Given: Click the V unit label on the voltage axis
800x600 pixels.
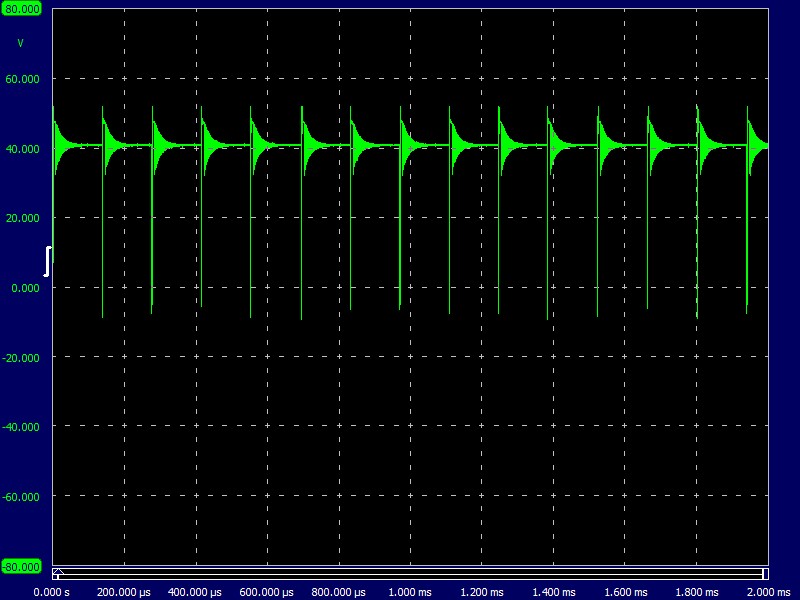Looking at the screenshot, I should tap(20, 43).
